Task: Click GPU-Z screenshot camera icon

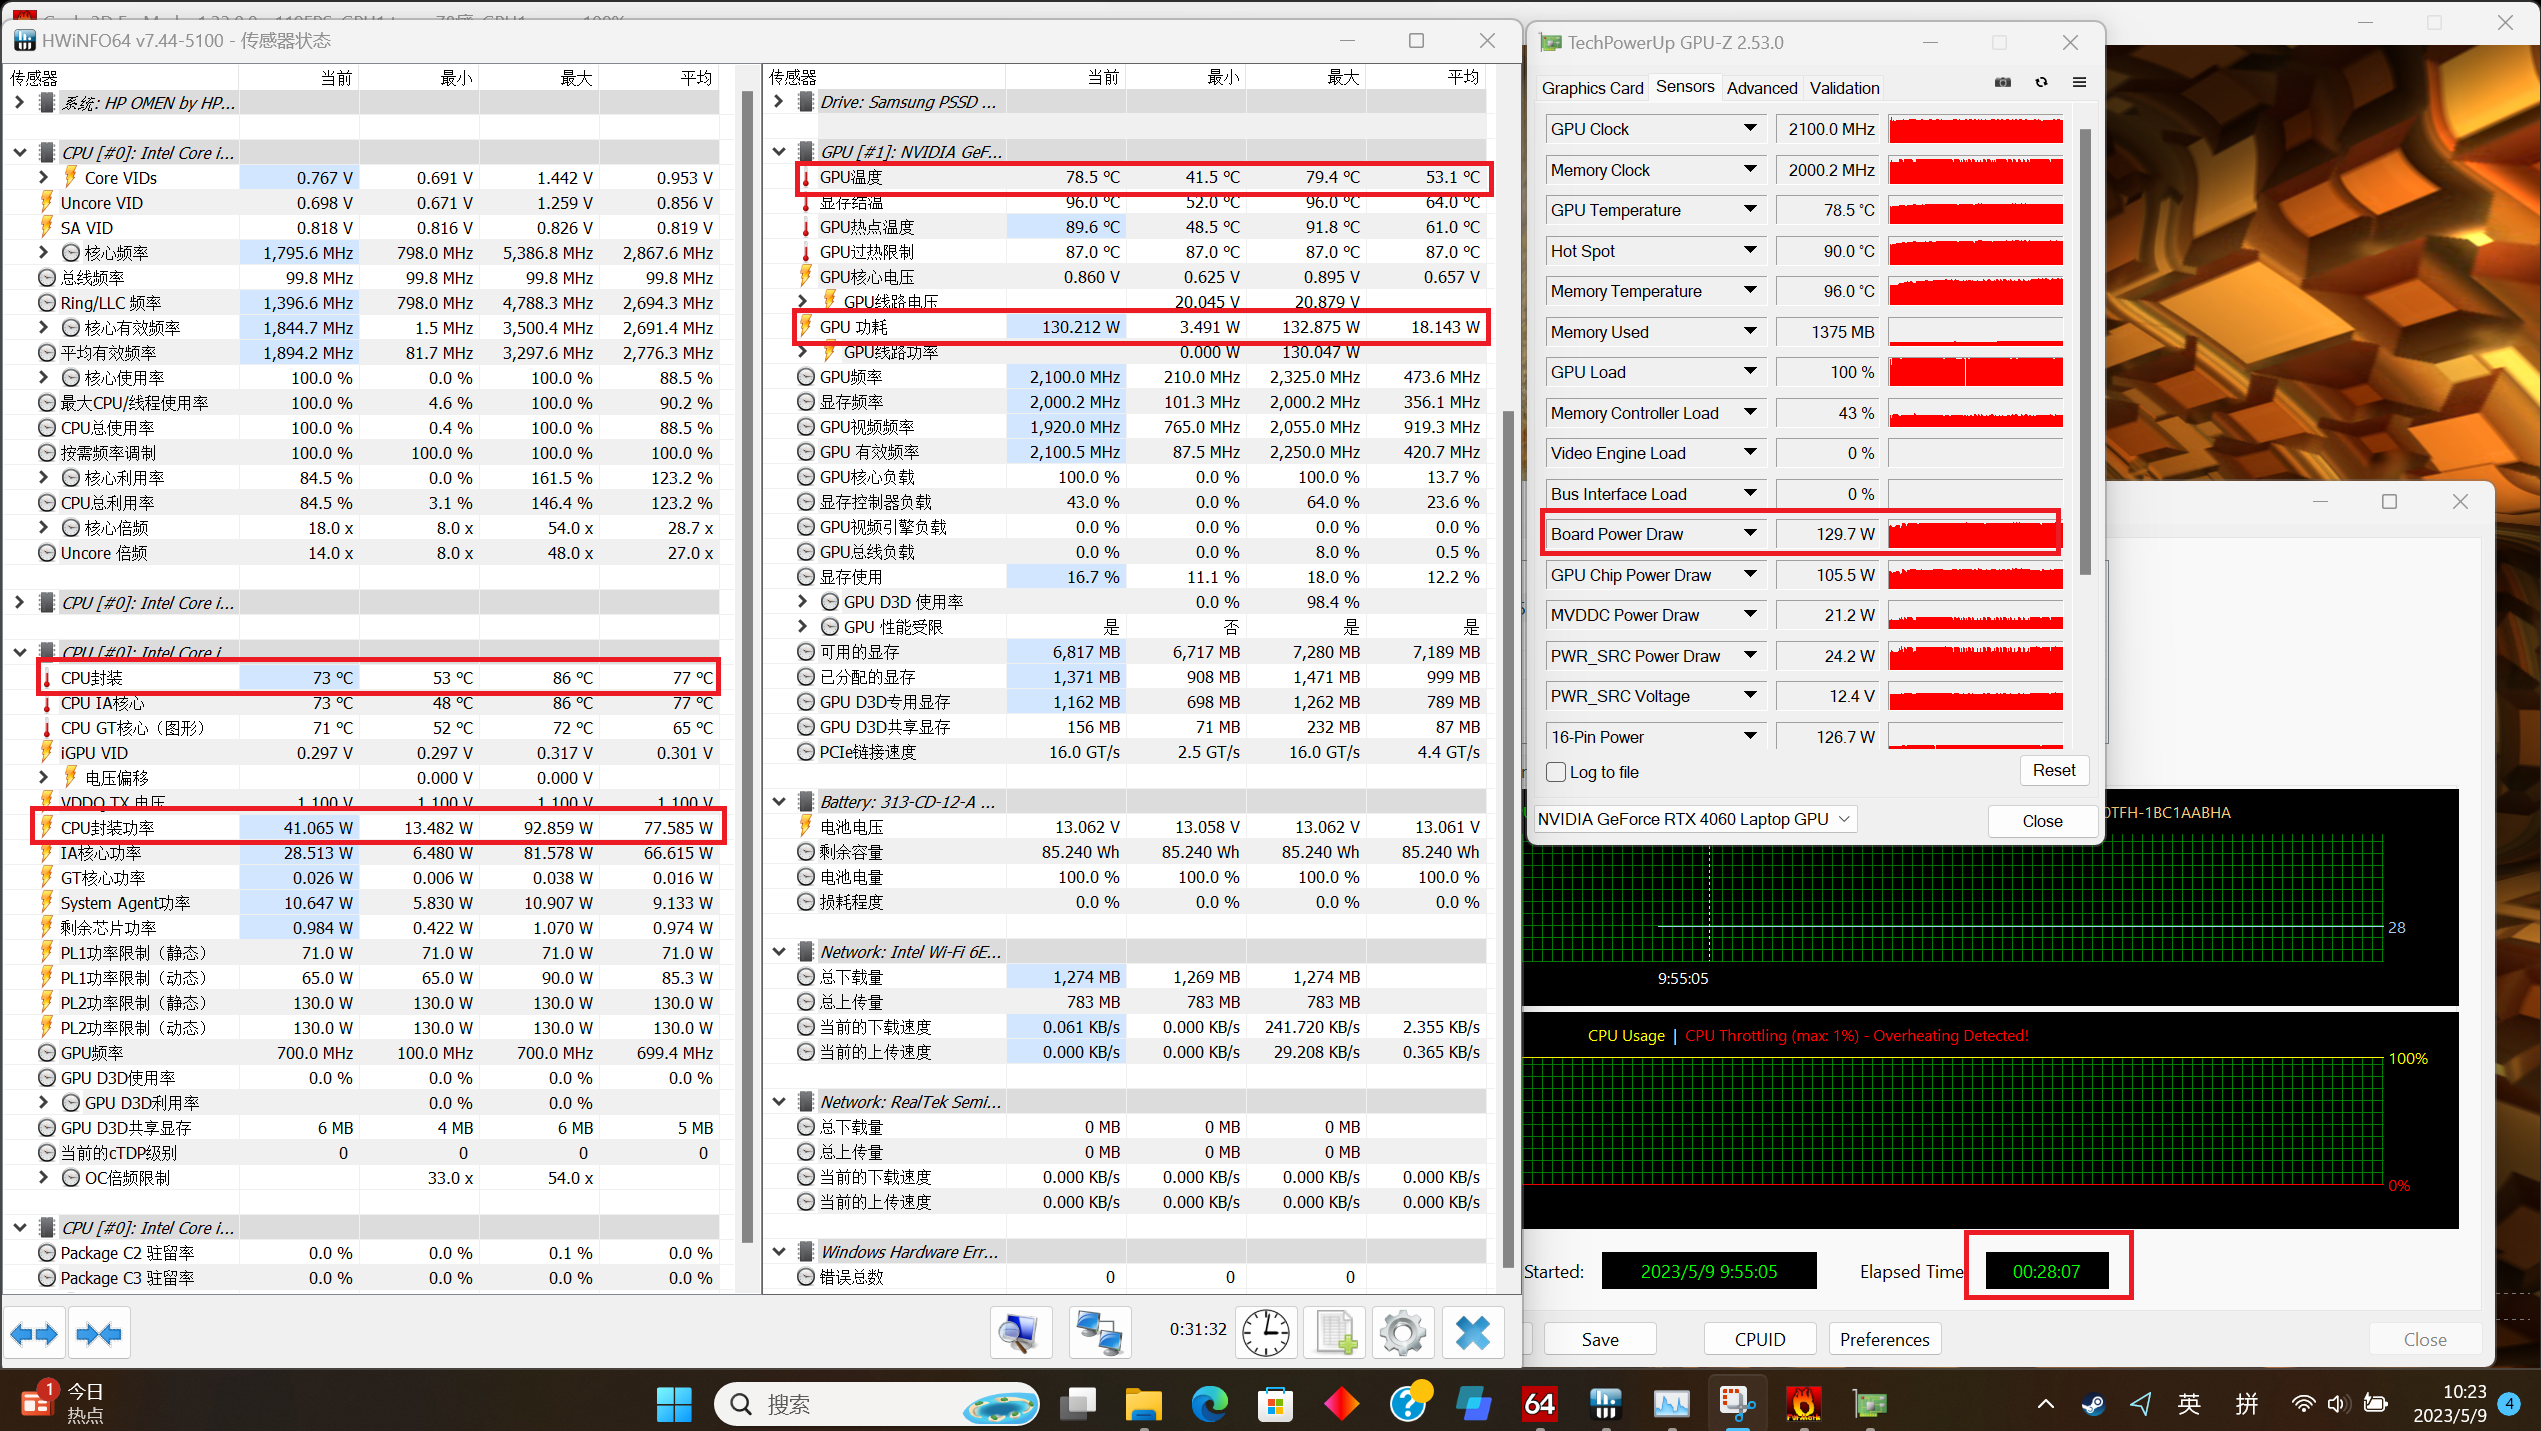Action: pos(2003,83)
